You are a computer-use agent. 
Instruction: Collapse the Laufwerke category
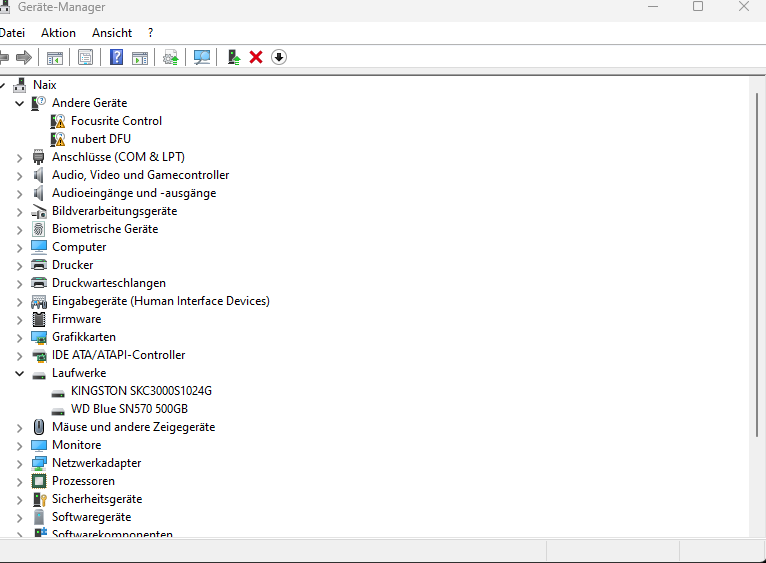pyautogui.click(x=20, y=373)
